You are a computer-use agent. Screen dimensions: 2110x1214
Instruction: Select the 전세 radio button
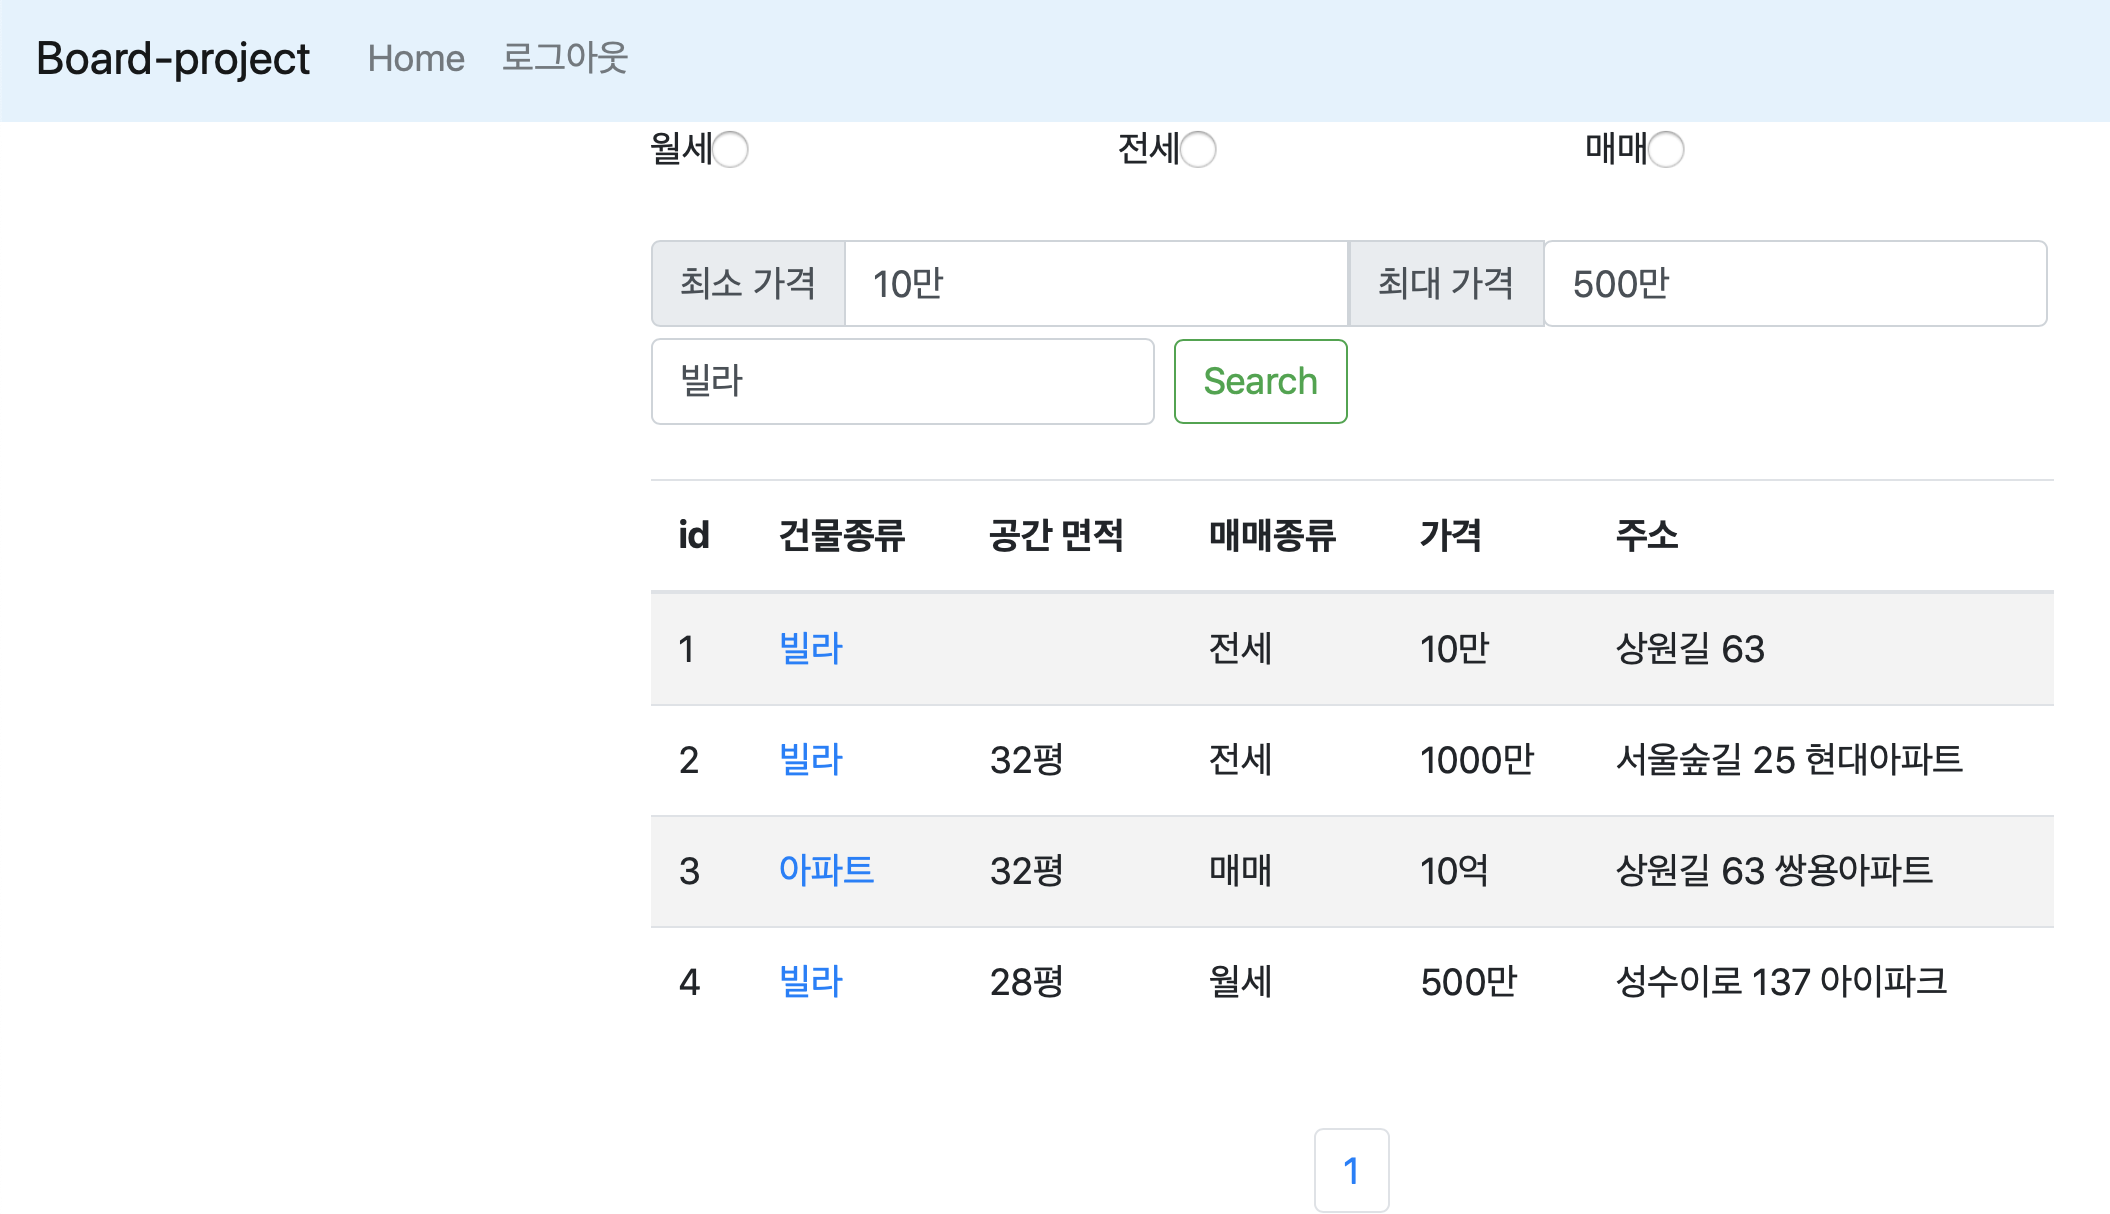[x=1198, y=150]
